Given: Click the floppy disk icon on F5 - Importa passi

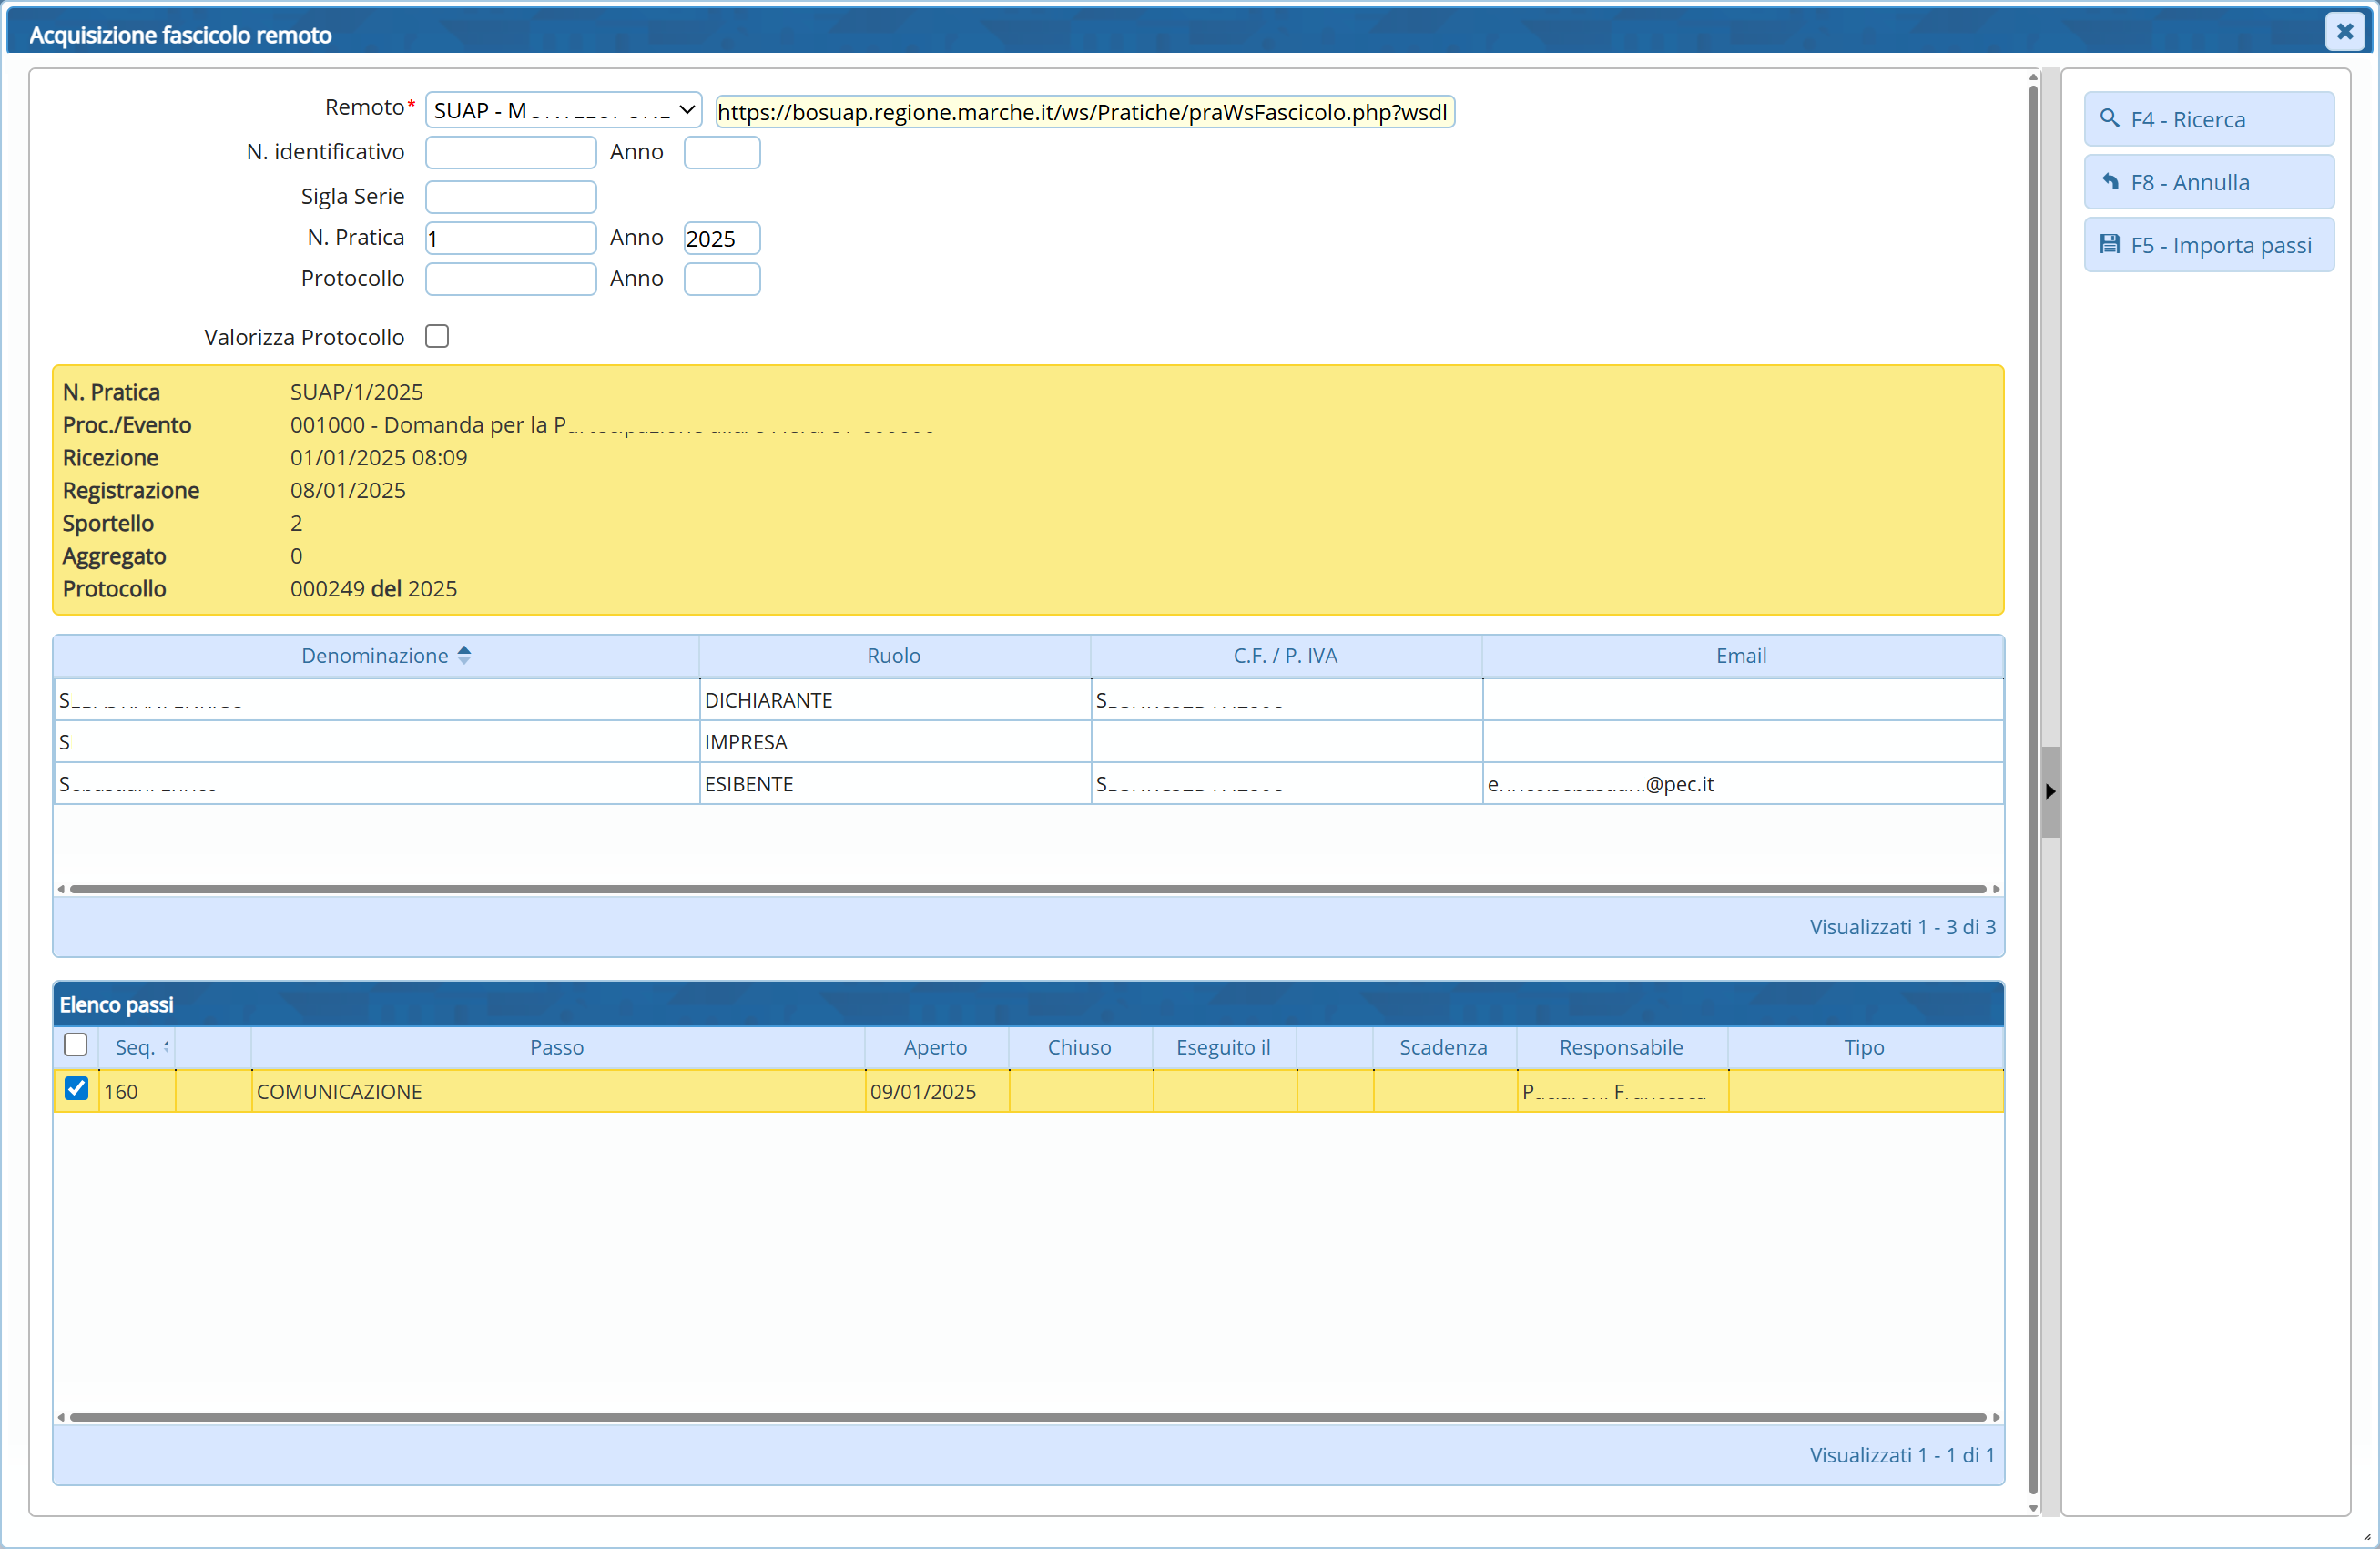Looking at the screenshot, I should click(2109, 245).
